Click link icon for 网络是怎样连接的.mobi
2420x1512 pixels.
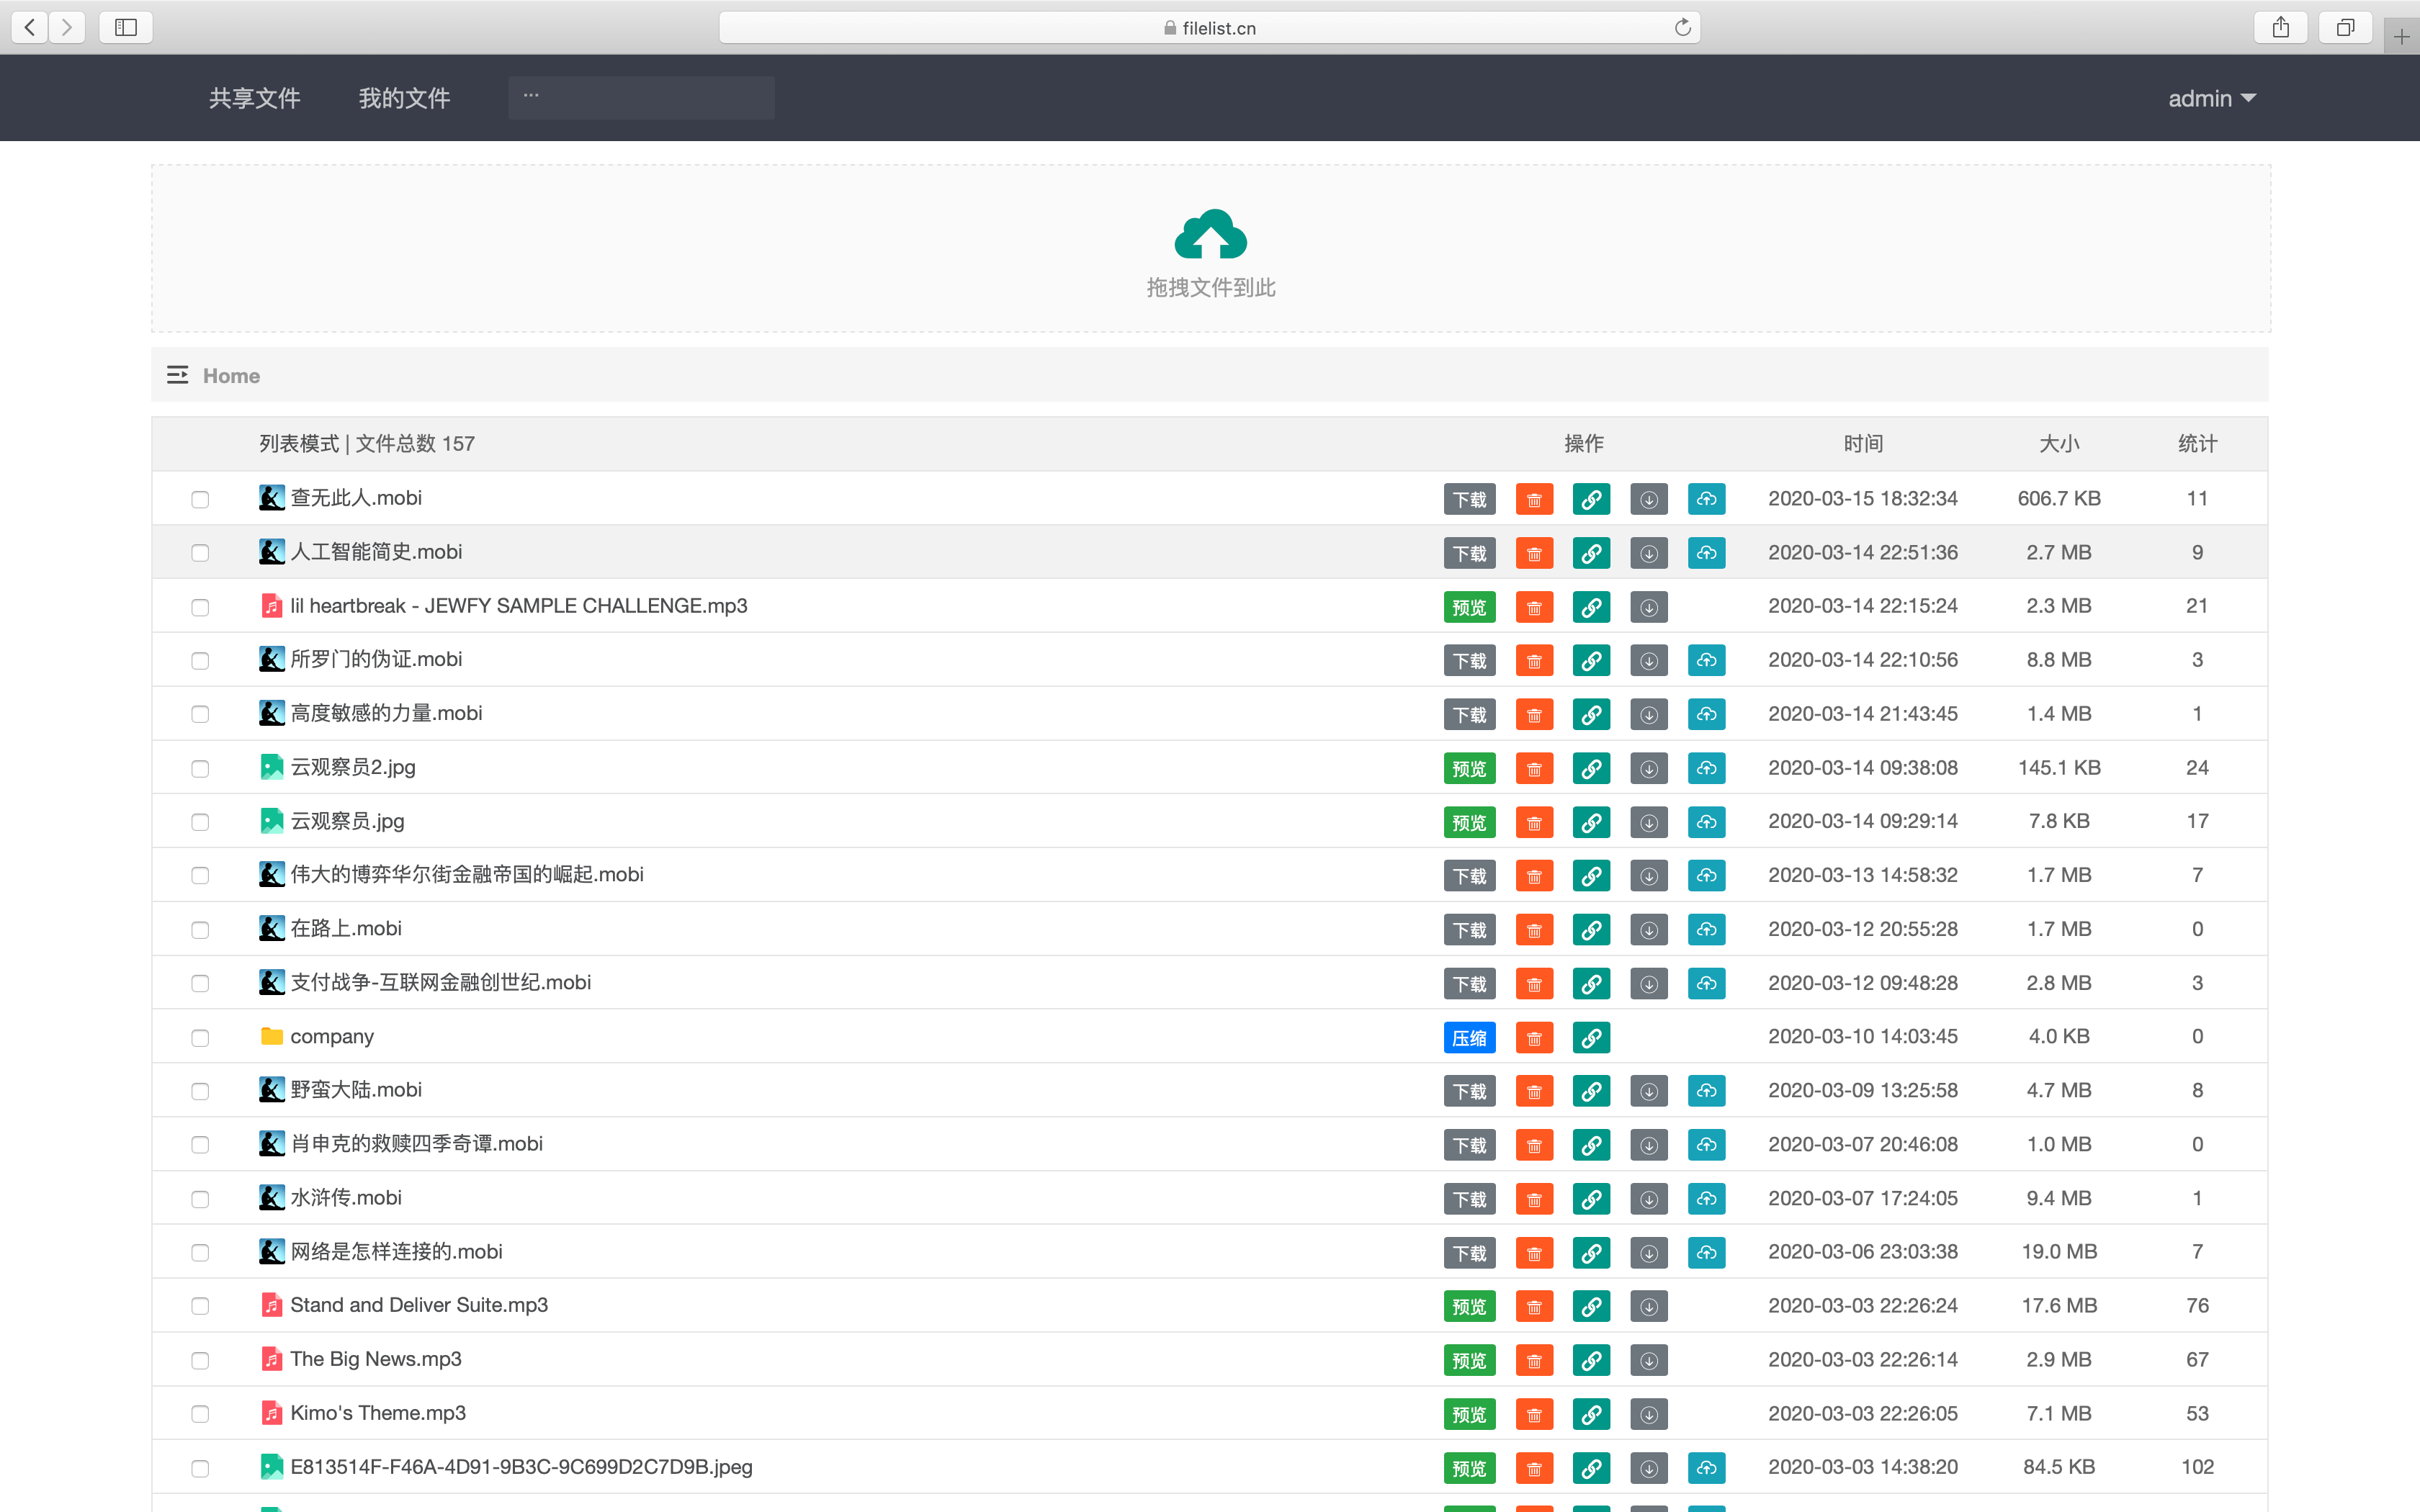1591,1253
